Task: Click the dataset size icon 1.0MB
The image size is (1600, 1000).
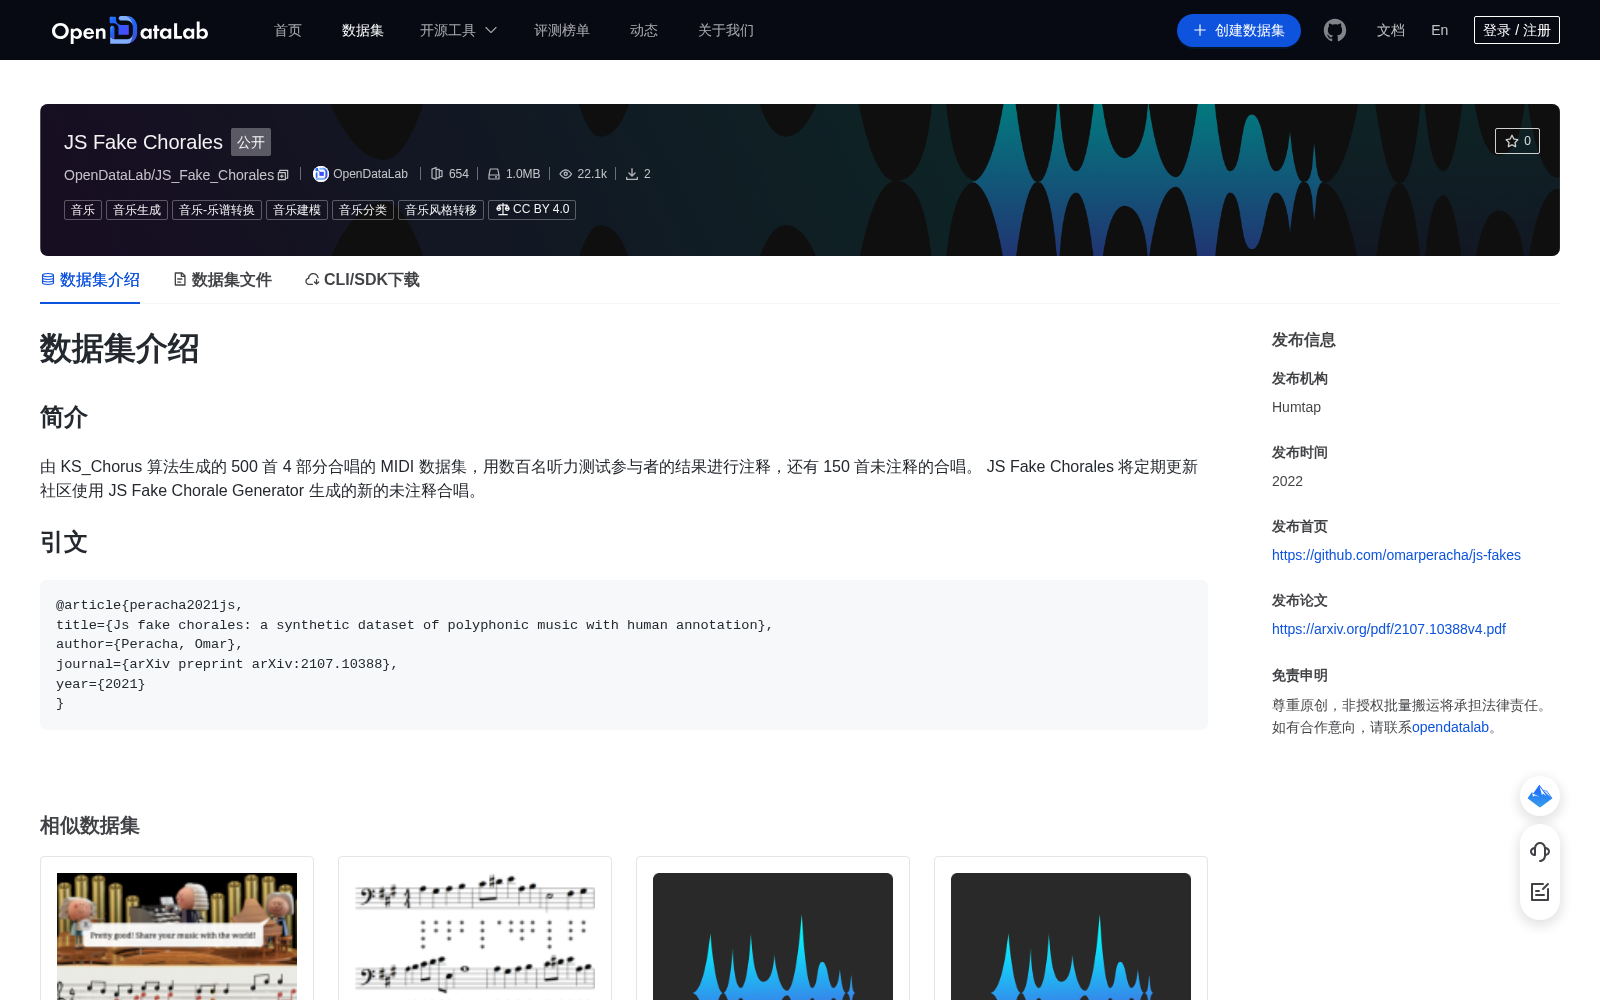Action: [x=494, y=174]
